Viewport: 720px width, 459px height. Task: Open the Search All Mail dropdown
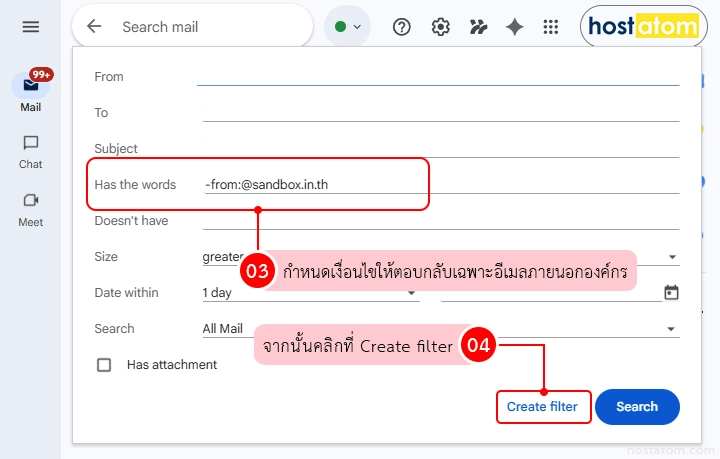tap(441, 329)
